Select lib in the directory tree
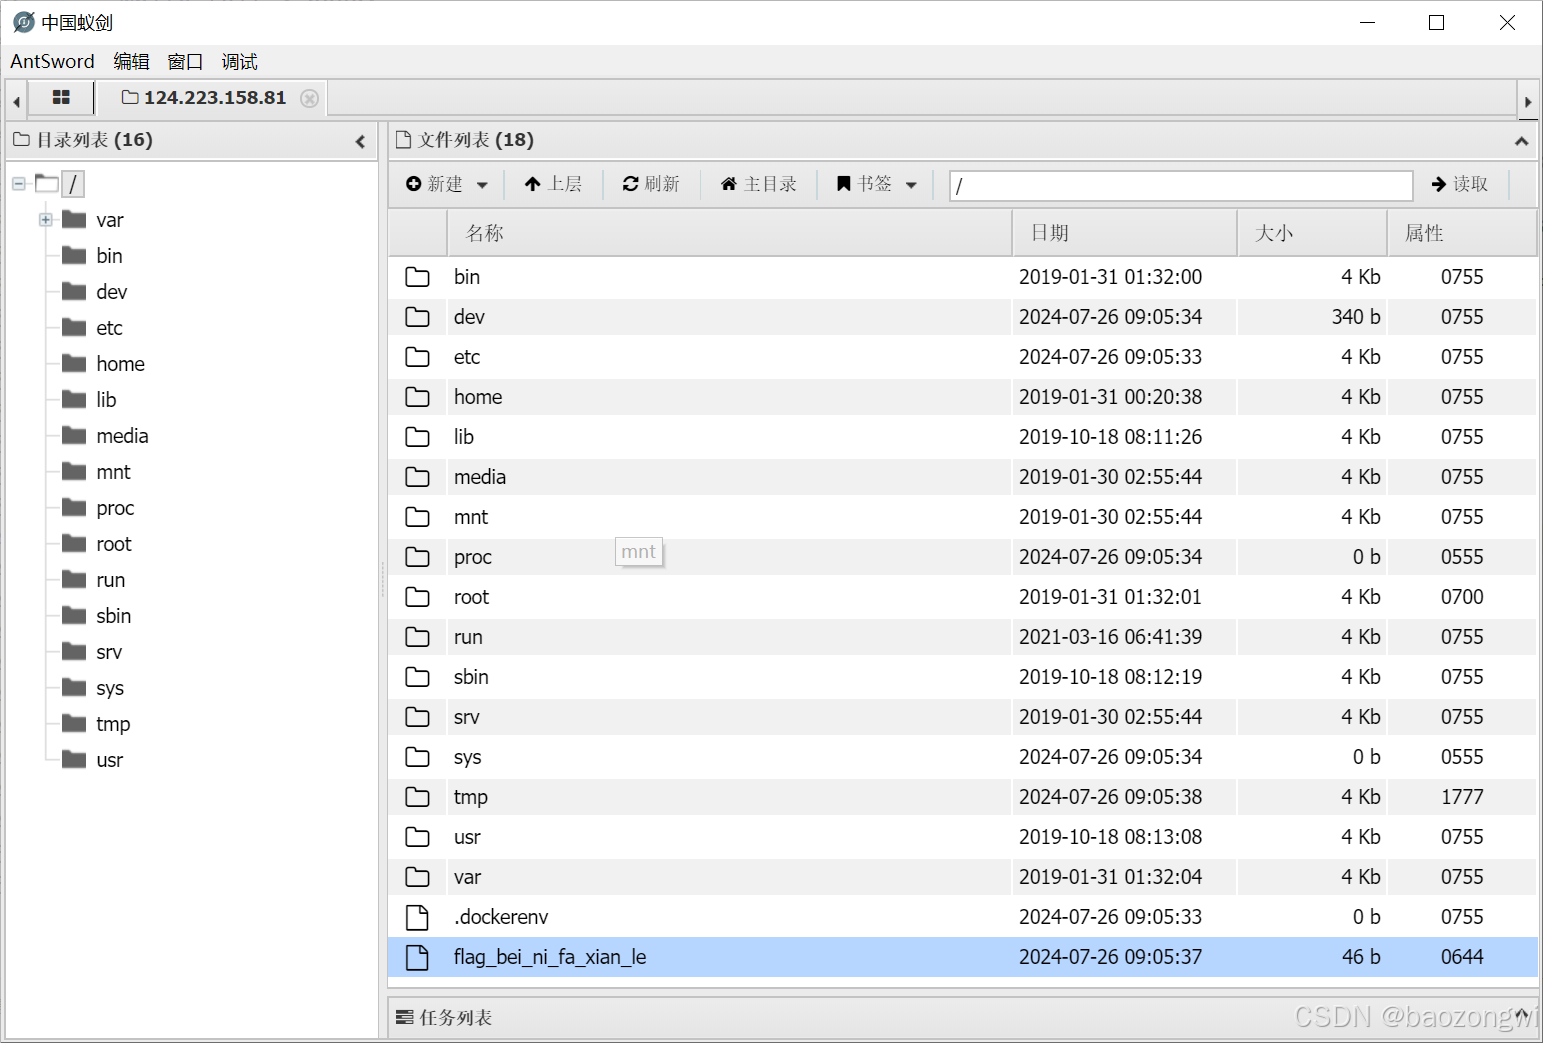The height and width of the screenshot is (1043, 1543). click(106, 400)
